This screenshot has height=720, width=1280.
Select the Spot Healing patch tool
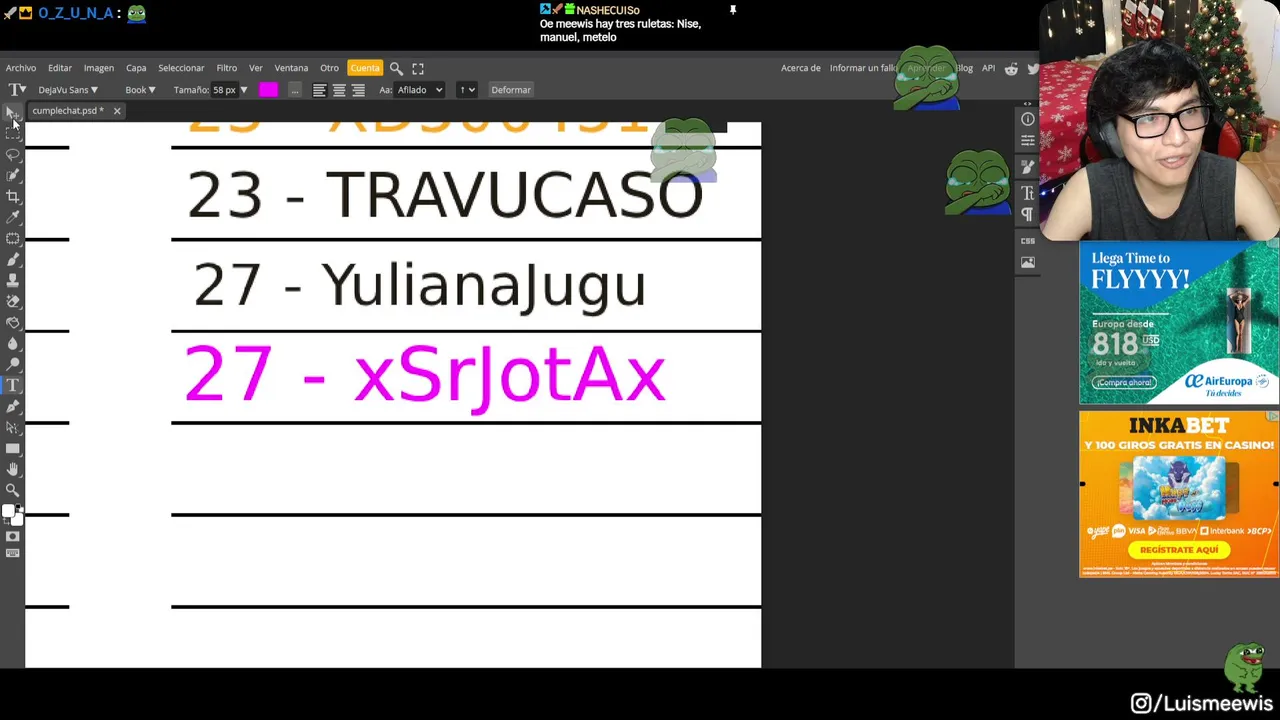click(x=12, y=239)
